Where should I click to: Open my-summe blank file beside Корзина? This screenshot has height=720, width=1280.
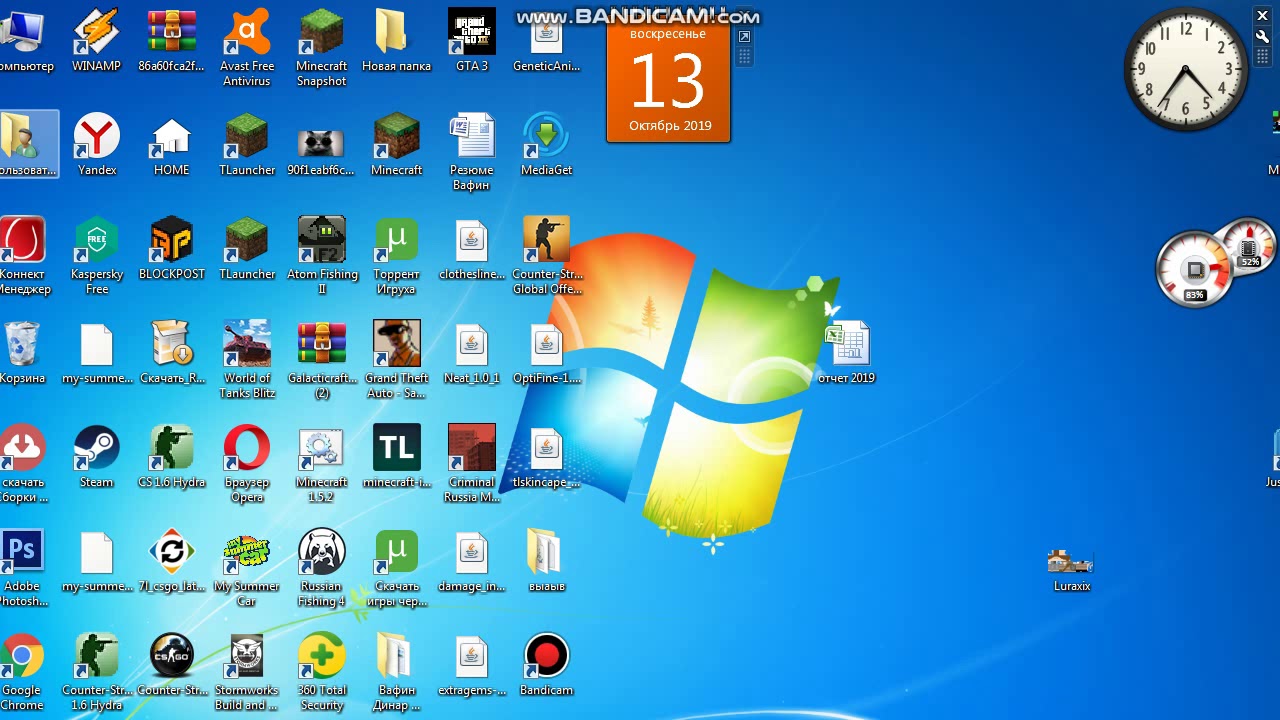pos(97,352)
